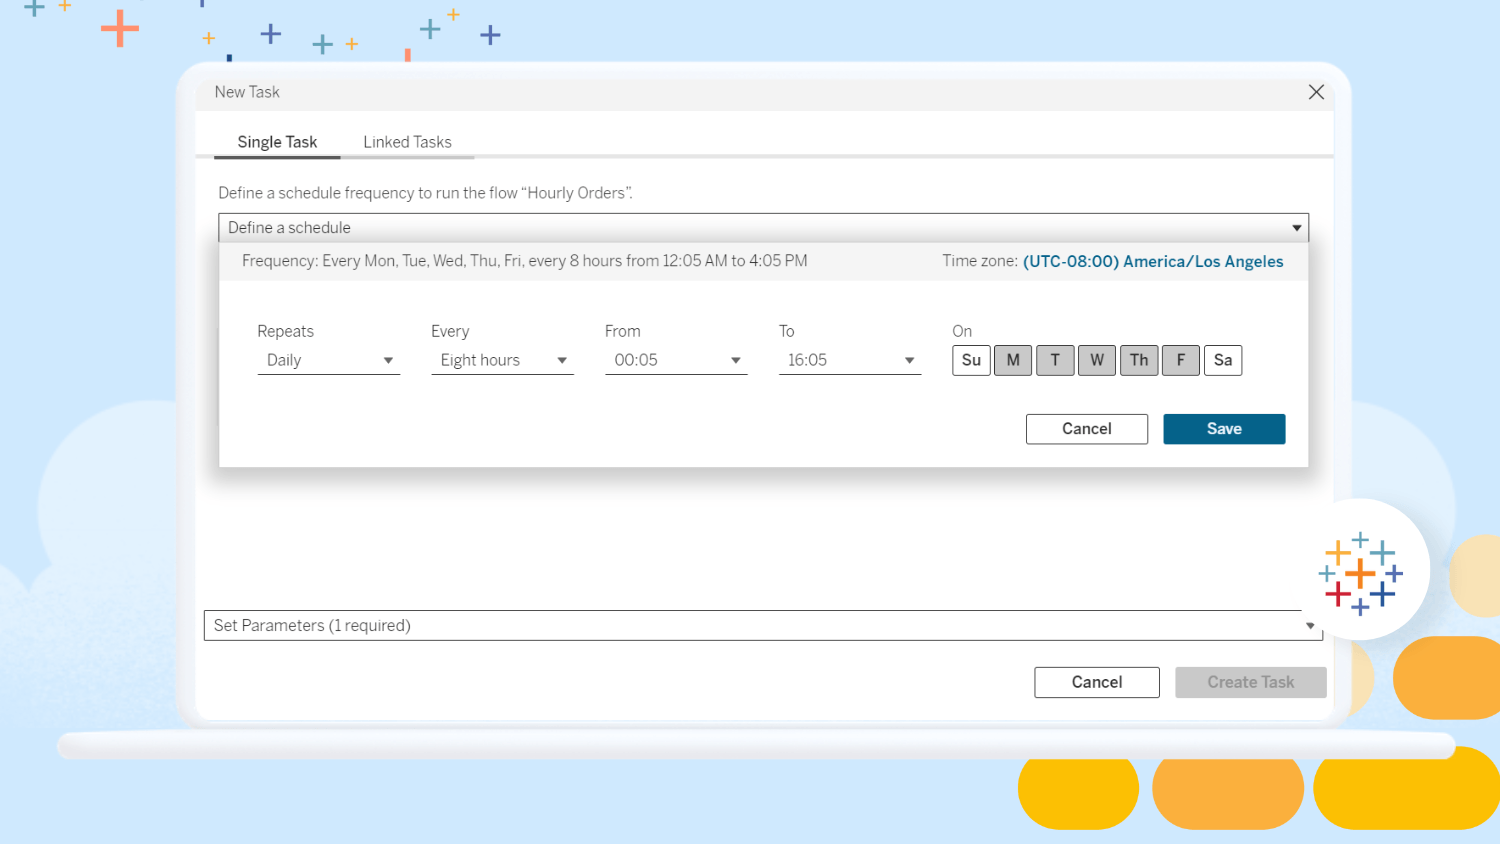Disable Friday in the schedule
1500x844 pixels.
click(1181, 360)
